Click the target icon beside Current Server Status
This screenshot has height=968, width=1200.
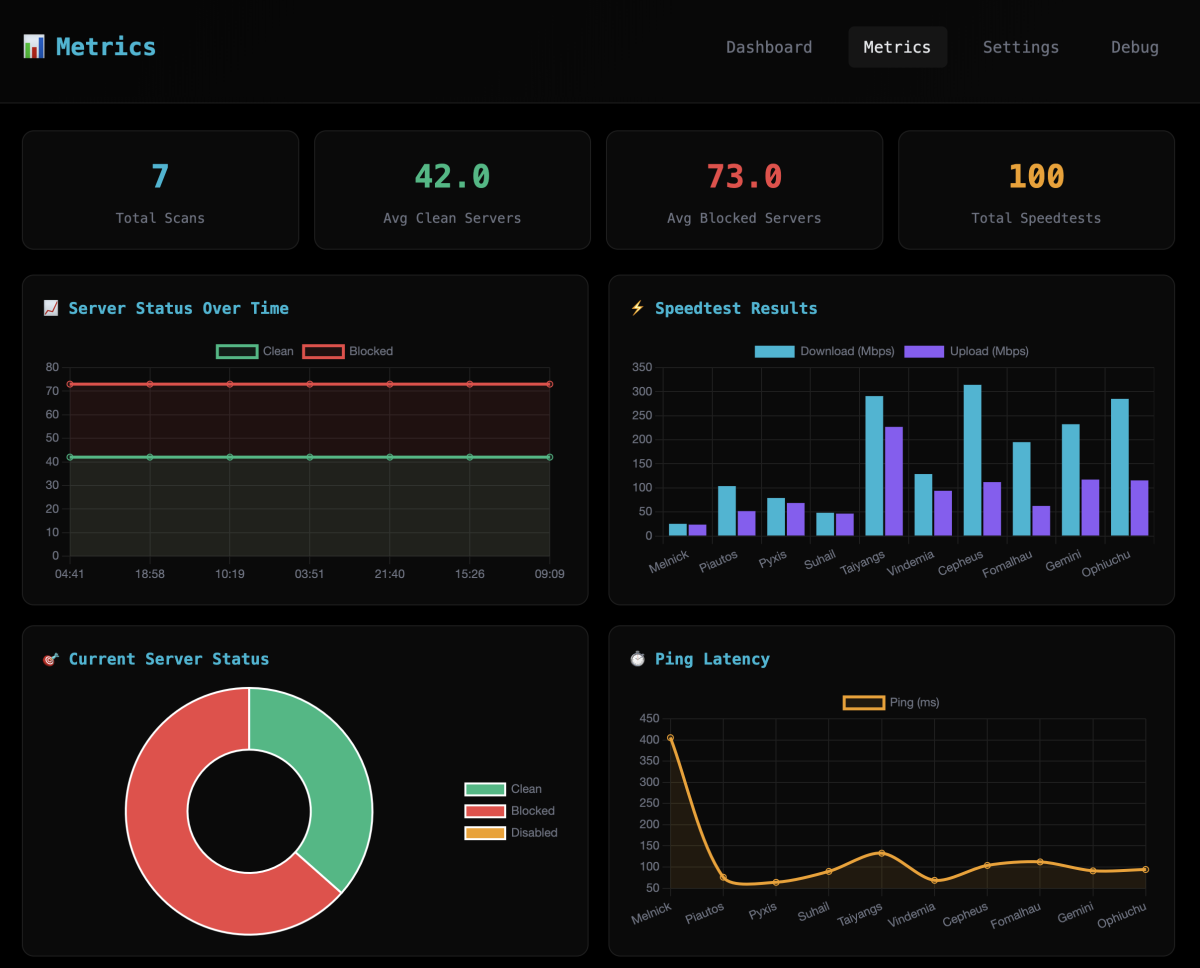(51, 660)
